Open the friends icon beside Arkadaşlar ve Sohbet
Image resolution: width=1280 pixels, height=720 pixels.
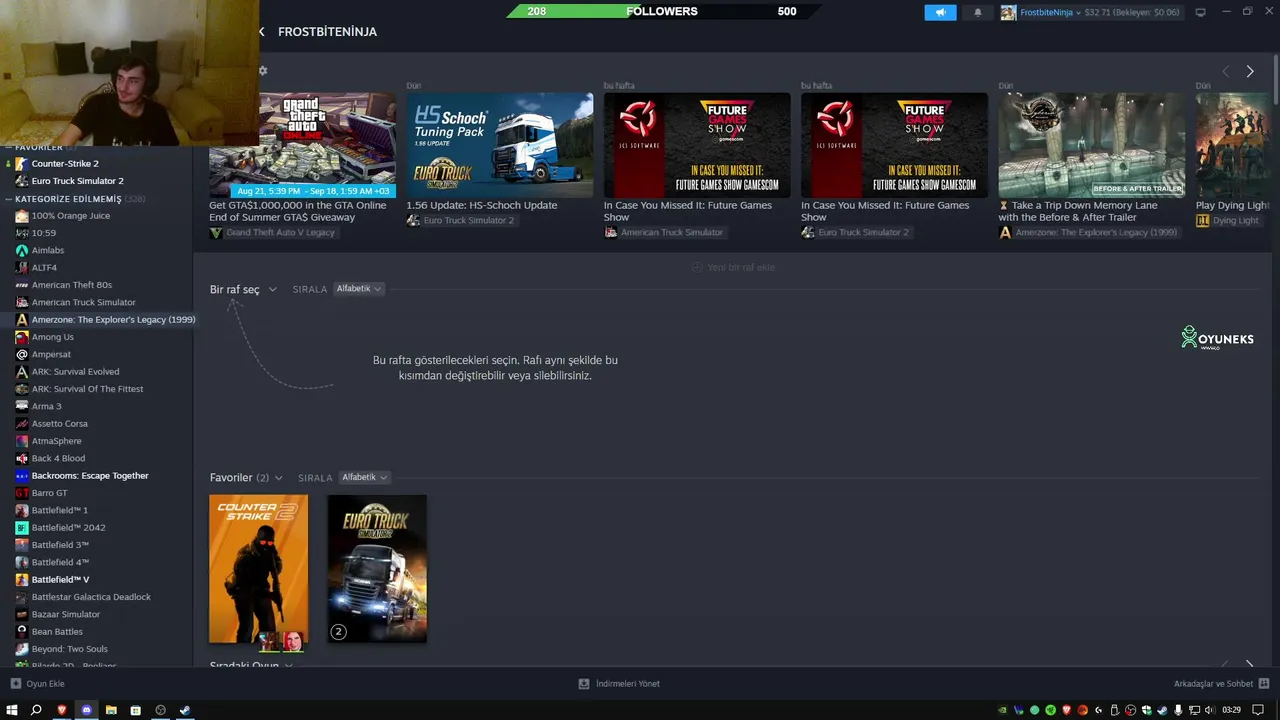click(1263, 684)
